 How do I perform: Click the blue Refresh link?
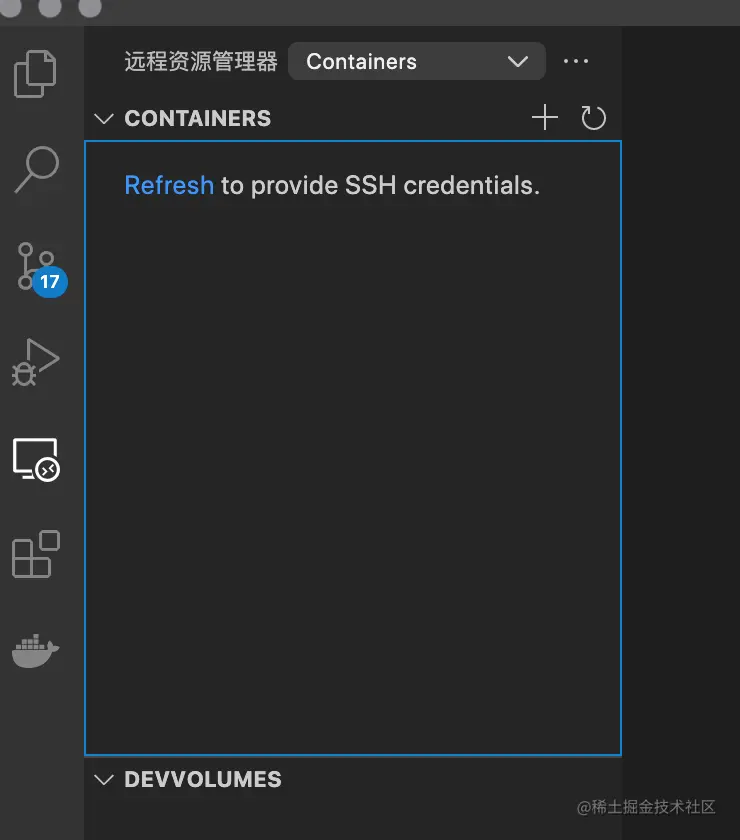click(x=168, y=185)
